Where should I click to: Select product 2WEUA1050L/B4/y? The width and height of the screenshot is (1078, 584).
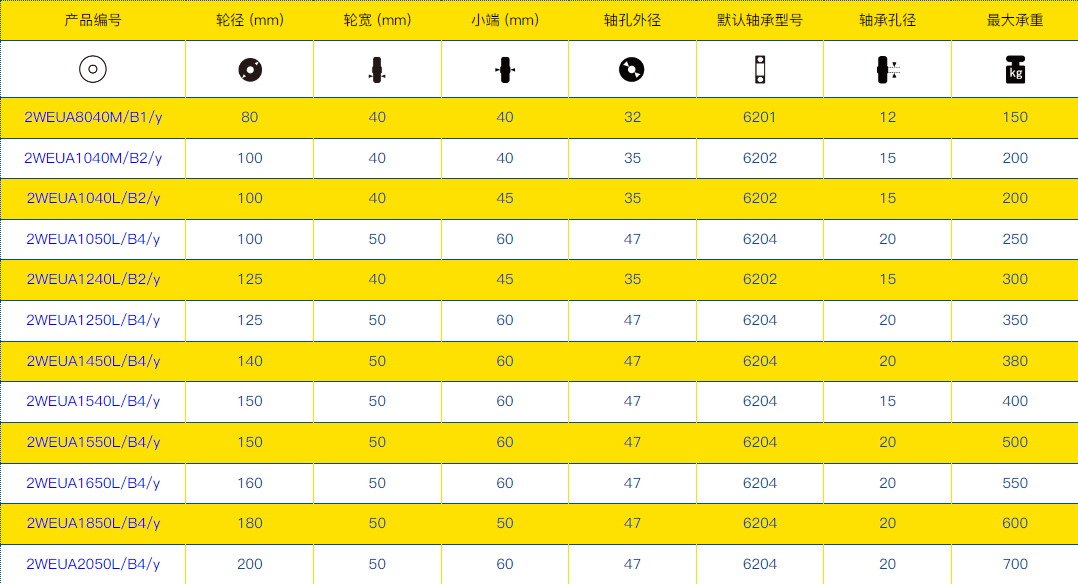pos(93,239)
